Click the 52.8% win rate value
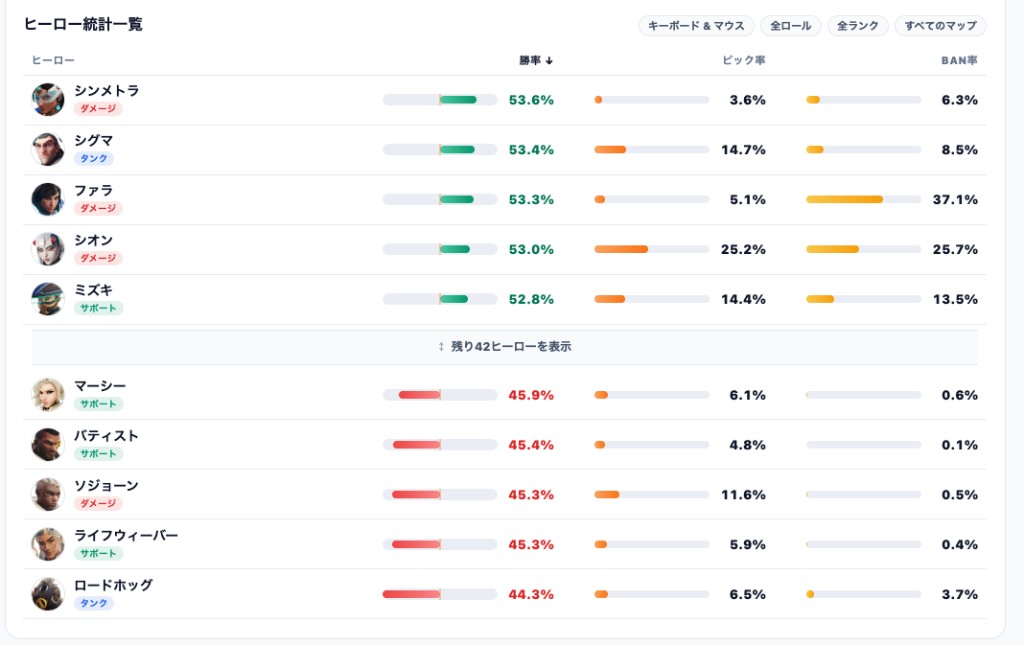 [x=531, y=299]
